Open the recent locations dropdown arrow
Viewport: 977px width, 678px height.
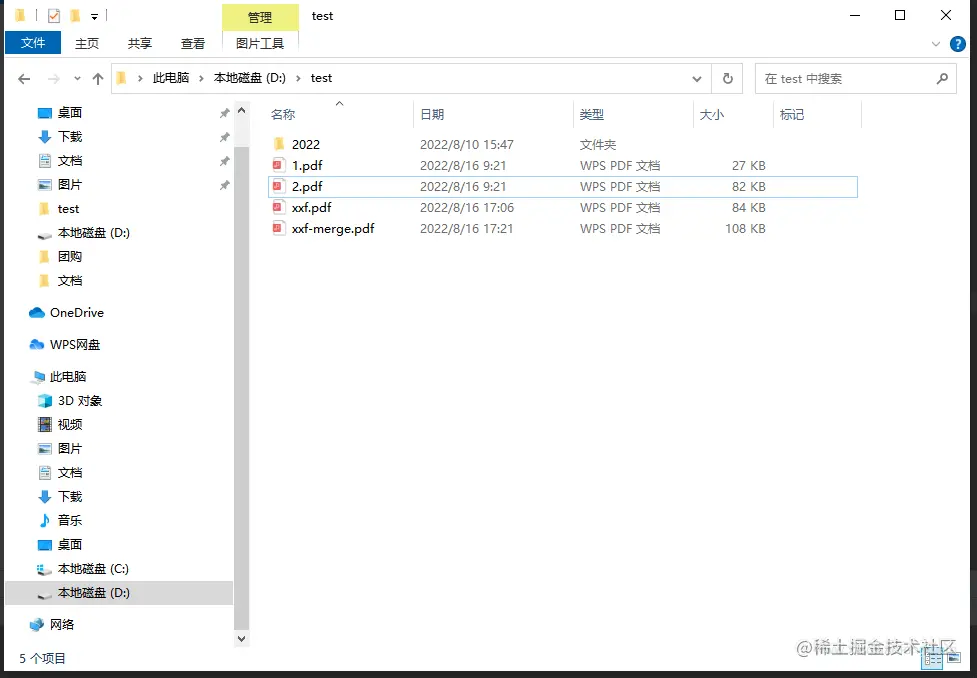[x=77, y=79]
